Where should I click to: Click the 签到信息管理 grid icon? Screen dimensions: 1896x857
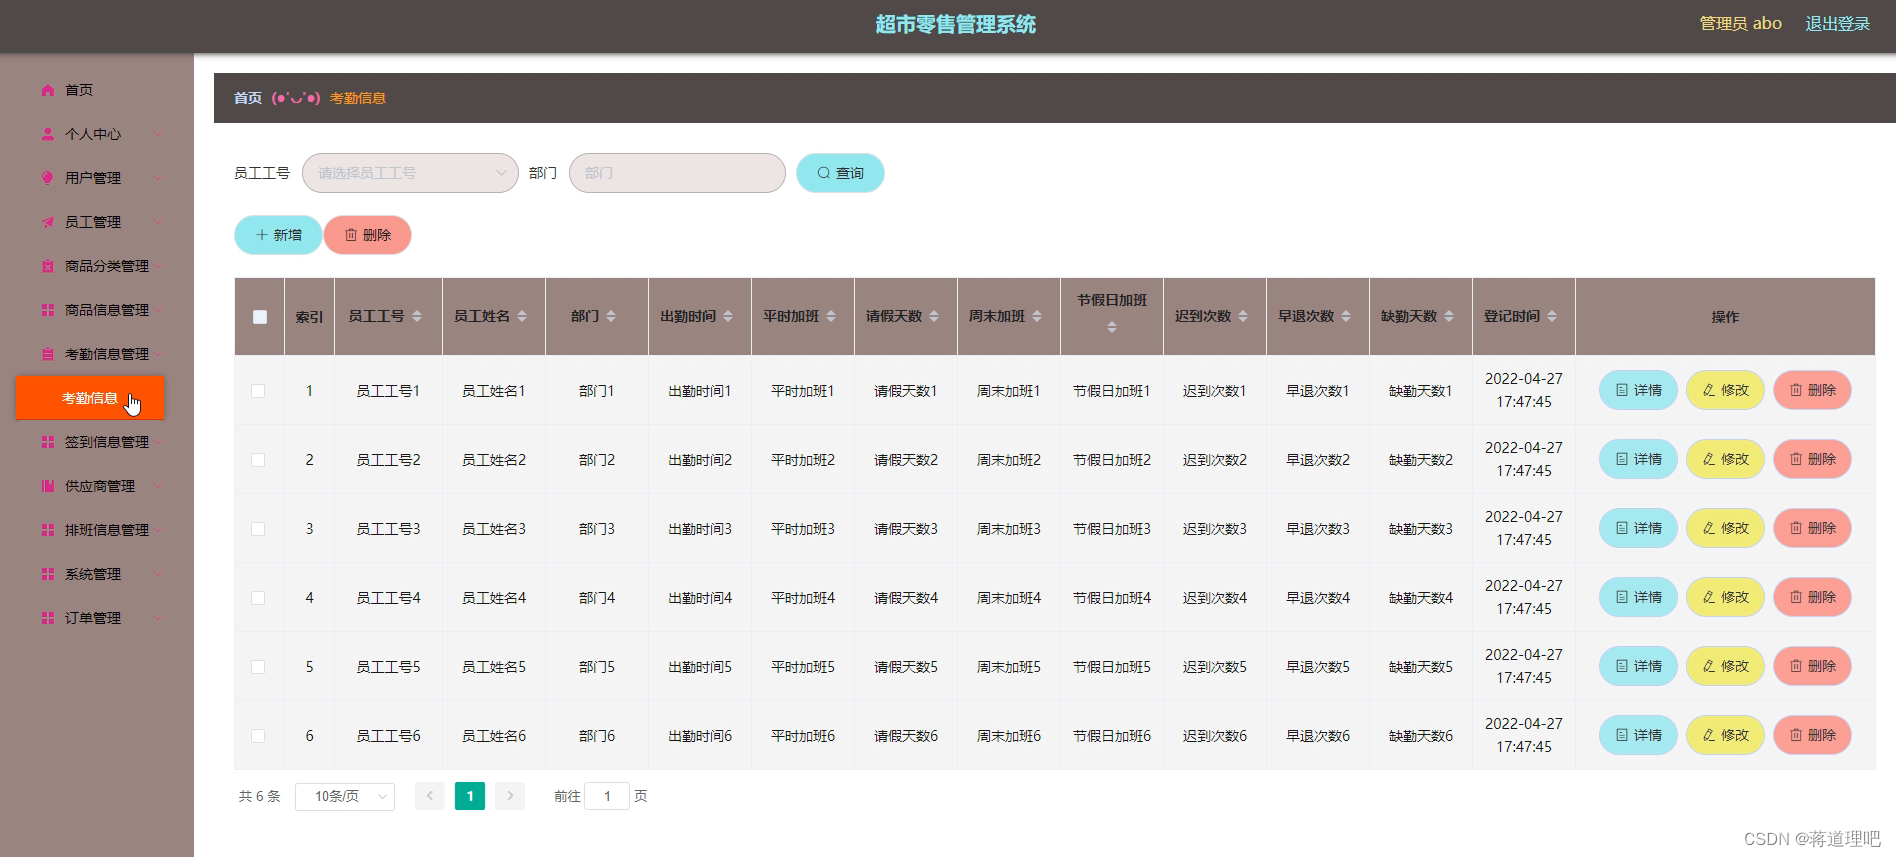pos(47,442)
